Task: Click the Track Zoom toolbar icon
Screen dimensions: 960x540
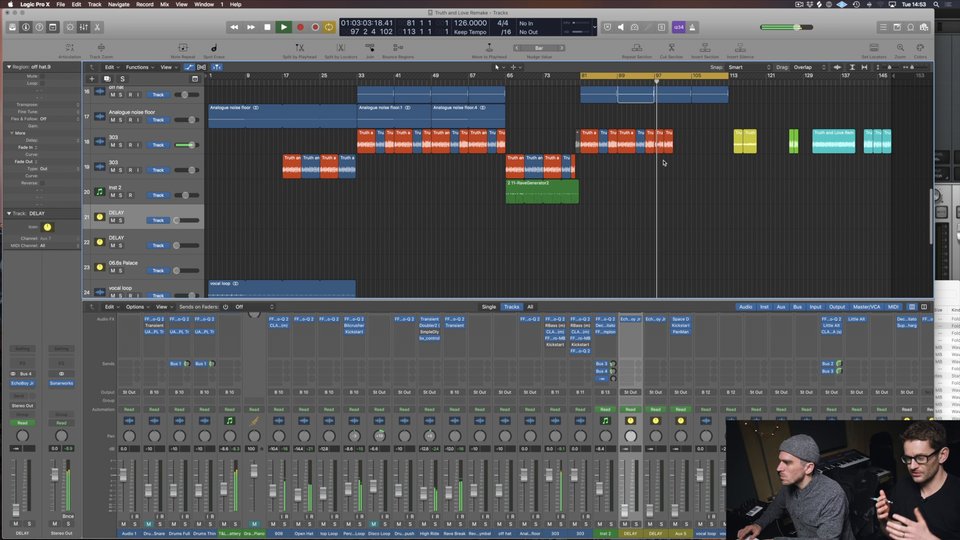Action: [x=101, y=48]
